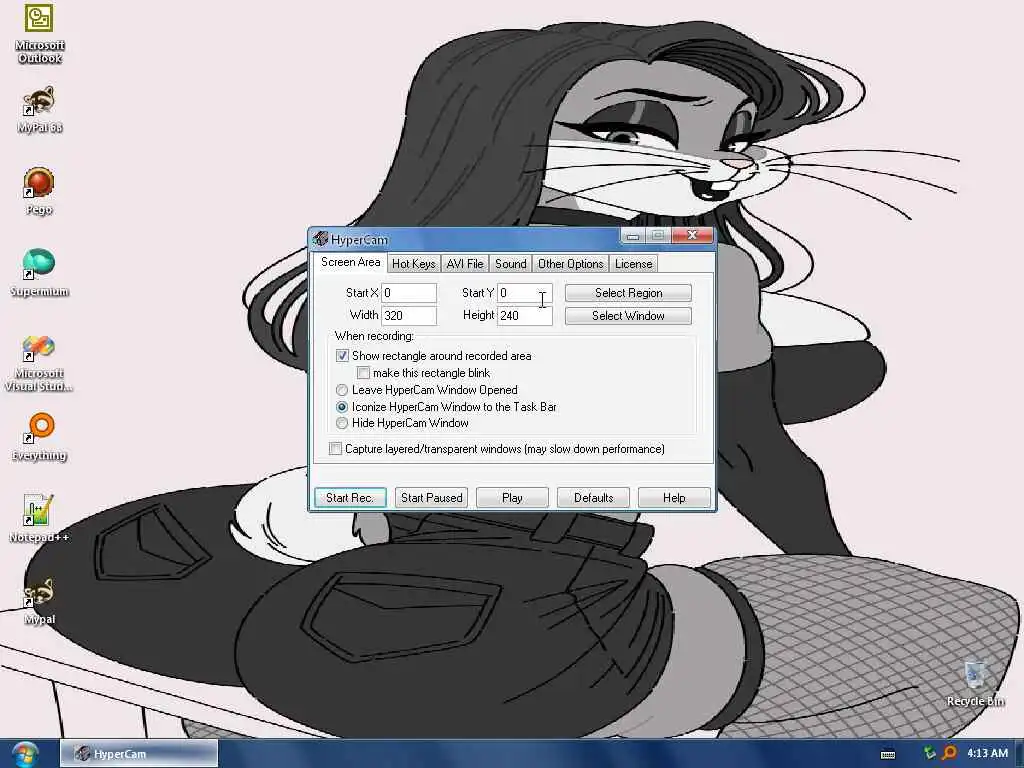Viewport: 1024px width, 768px height.
Task: Click the on-screen keyboard tray icon
Action: [x=888, y=754]
